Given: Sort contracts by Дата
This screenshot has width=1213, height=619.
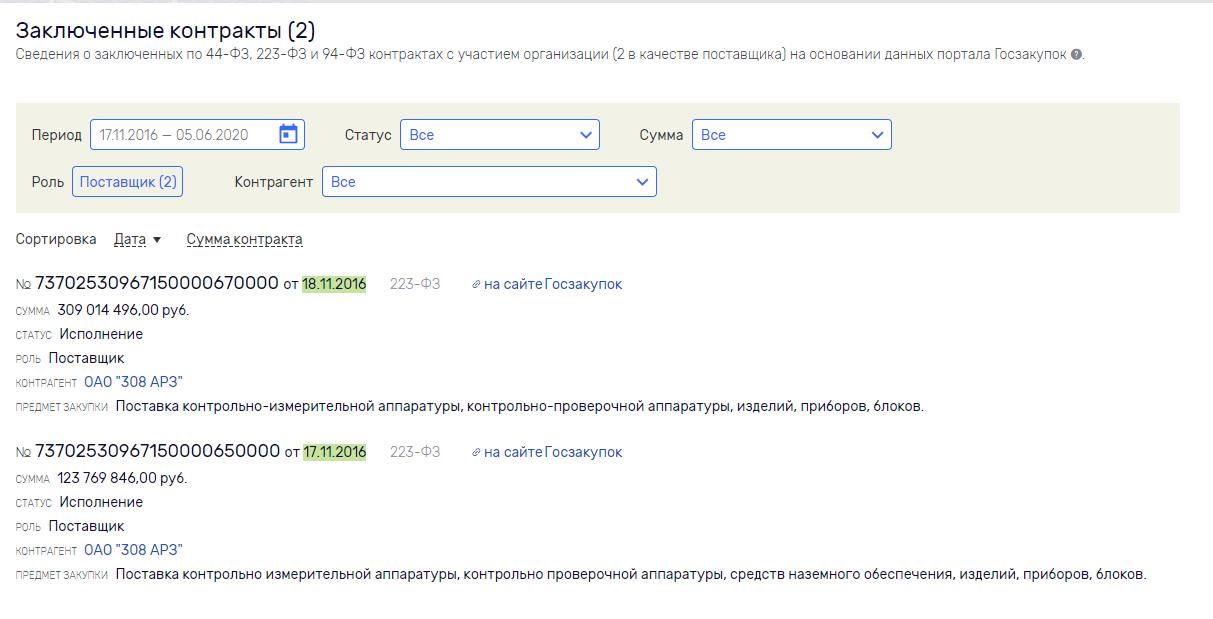Looking at the screenshot, I should pyautogui.click(x=130, y=239).
